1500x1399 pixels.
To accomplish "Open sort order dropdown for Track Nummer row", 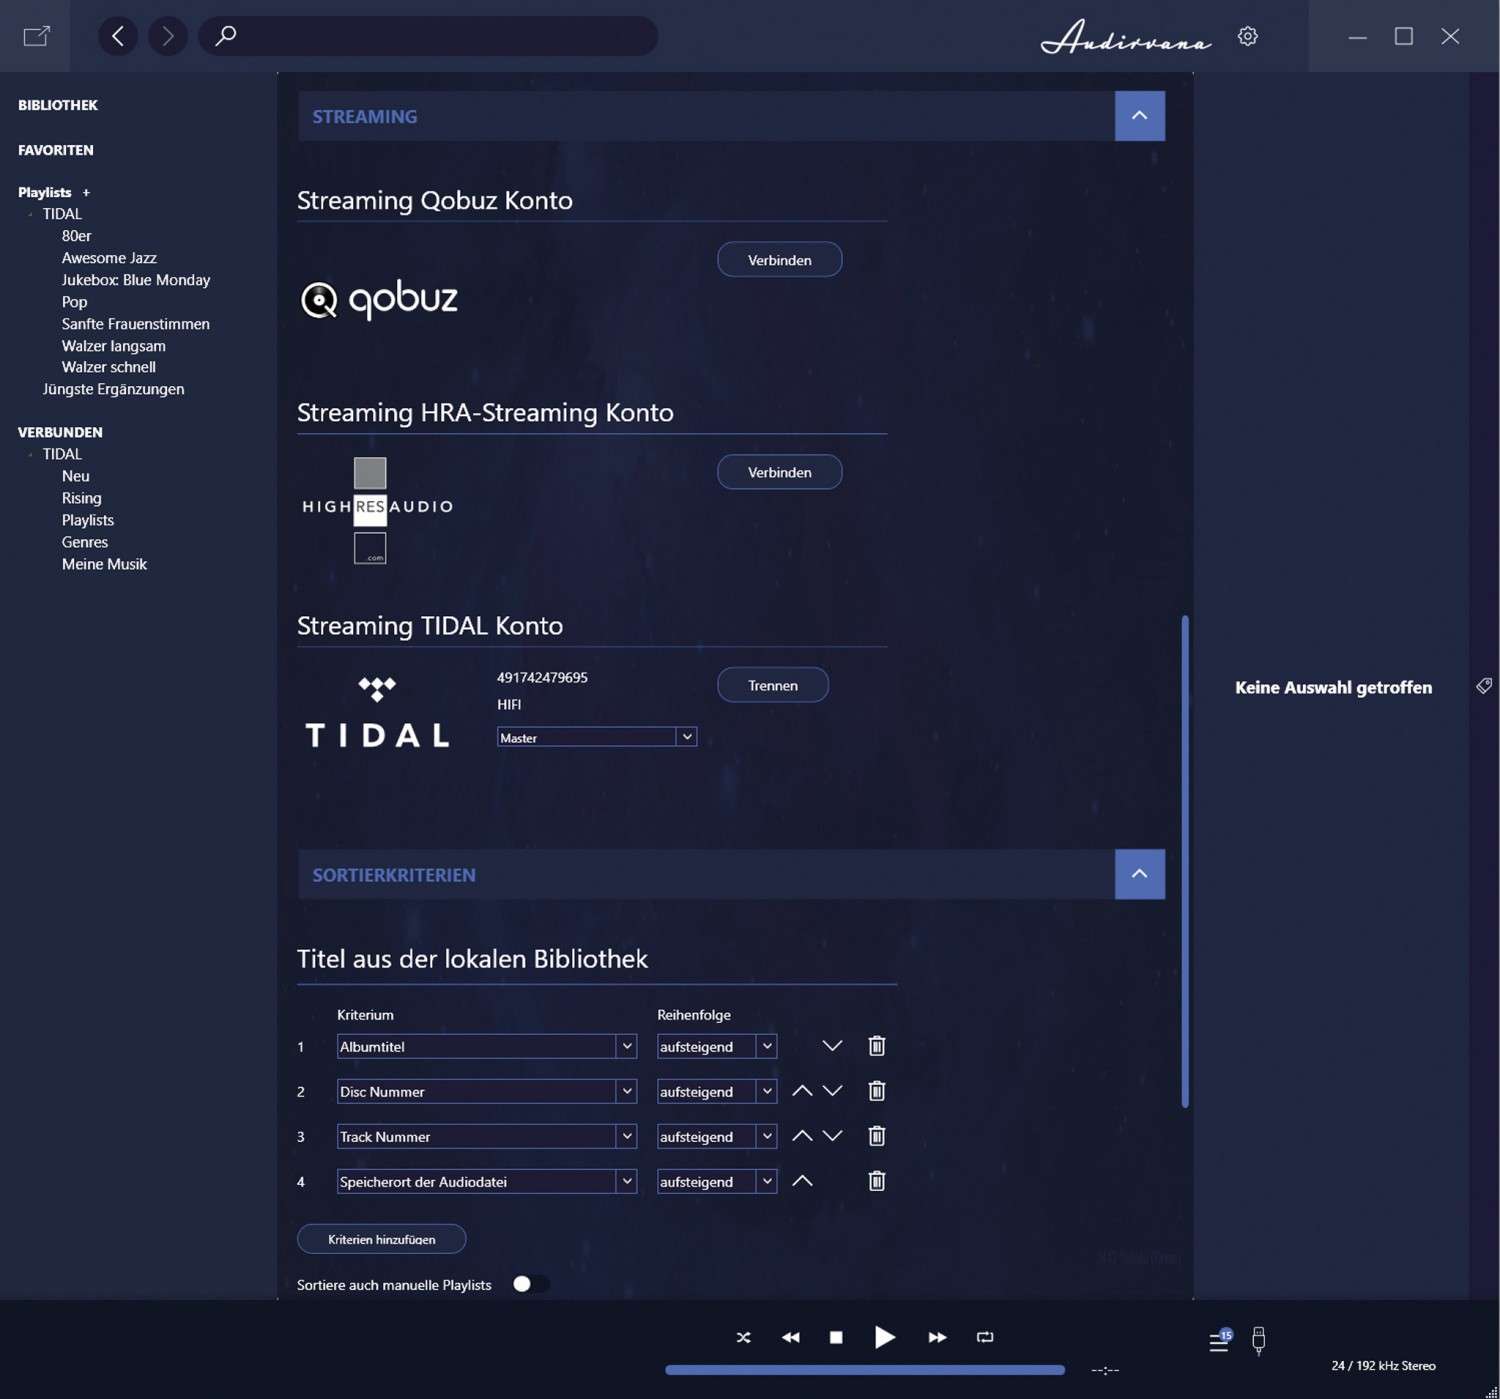I will pos(717,1136).
